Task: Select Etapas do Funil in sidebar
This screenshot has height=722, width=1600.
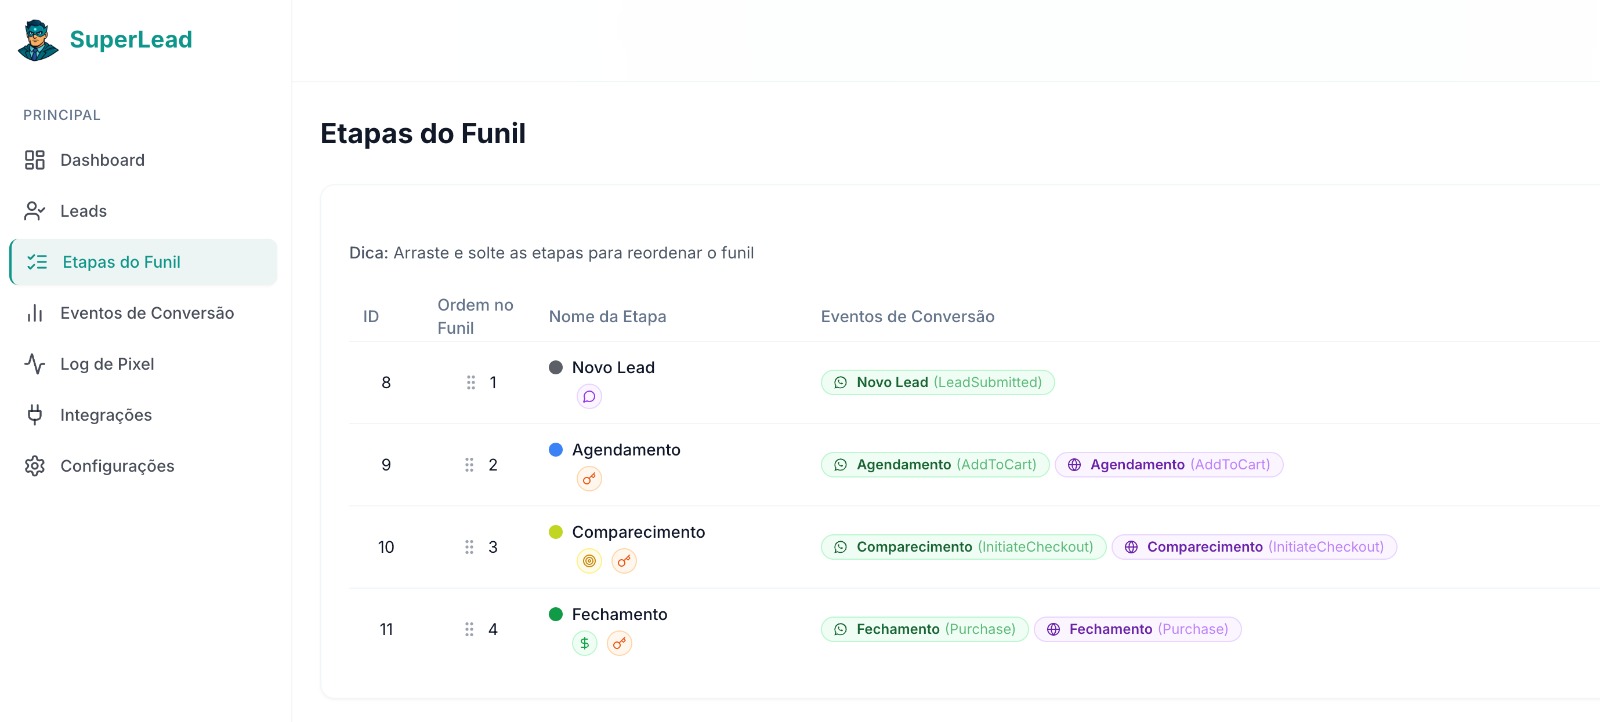Action: pyautogui.click(x=143, y=262)
